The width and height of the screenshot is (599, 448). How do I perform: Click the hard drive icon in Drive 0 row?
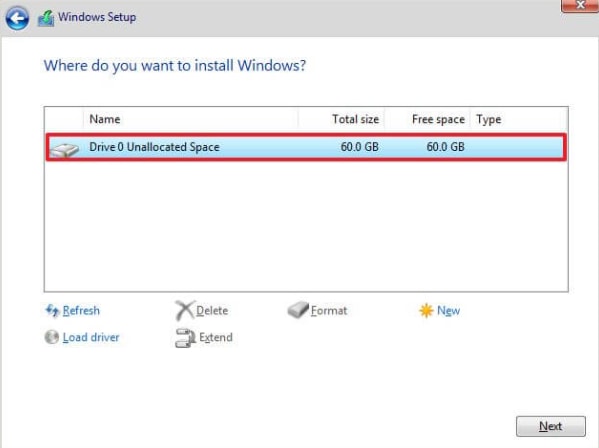point(65,149)
